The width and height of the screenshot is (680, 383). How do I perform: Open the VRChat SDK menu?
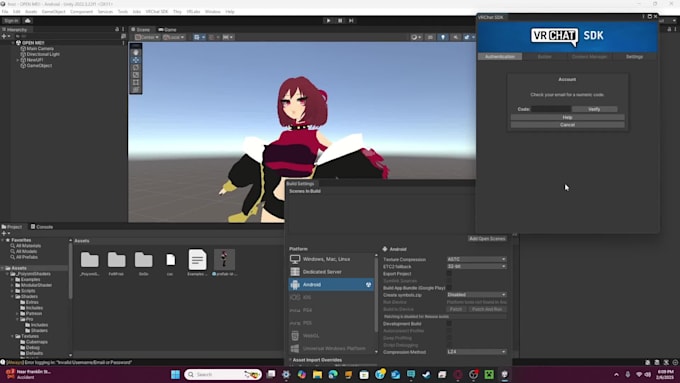157,12
